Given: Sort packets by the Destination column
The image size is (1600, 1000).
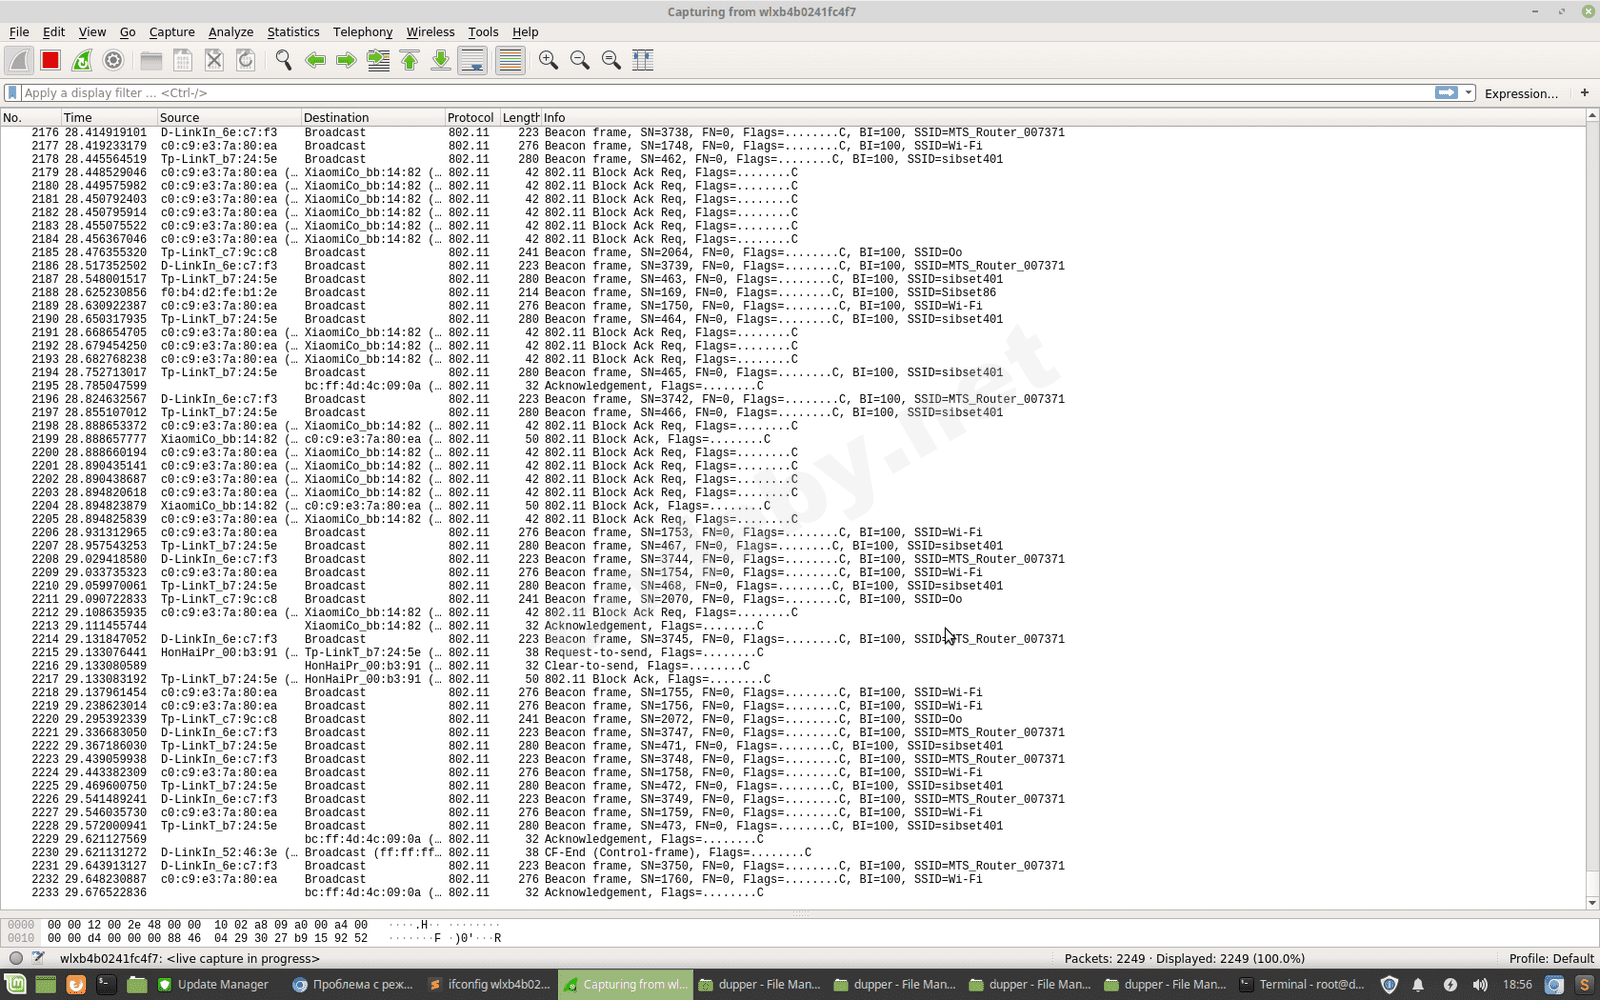Looking at the screenshot, I should (x=373, y=118).
